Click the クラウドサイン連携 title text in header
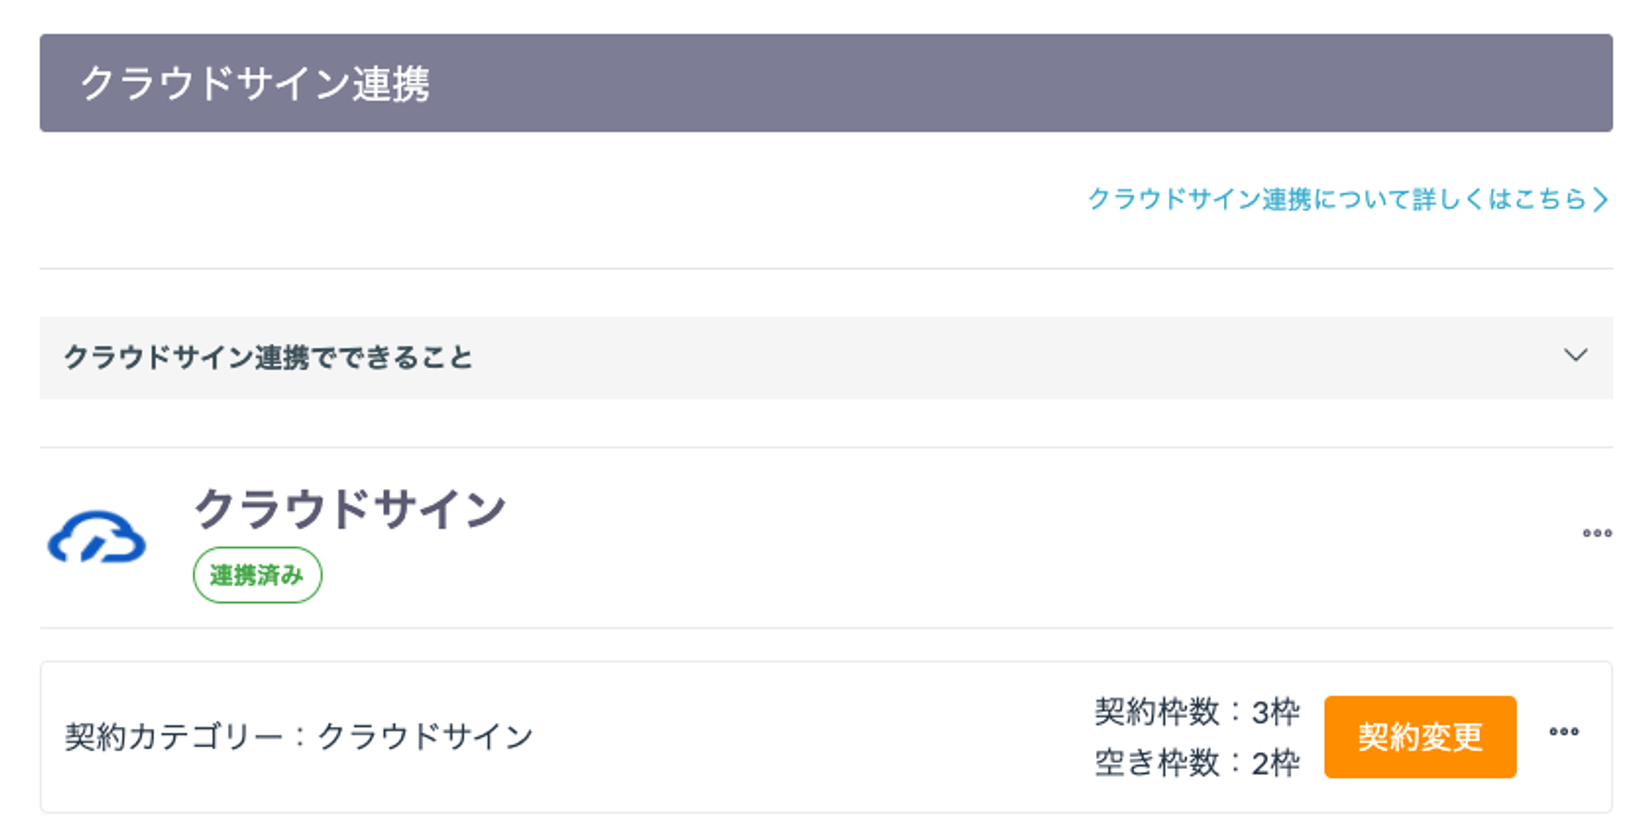Screen dimensions: 1646x825 click(255, 83)
